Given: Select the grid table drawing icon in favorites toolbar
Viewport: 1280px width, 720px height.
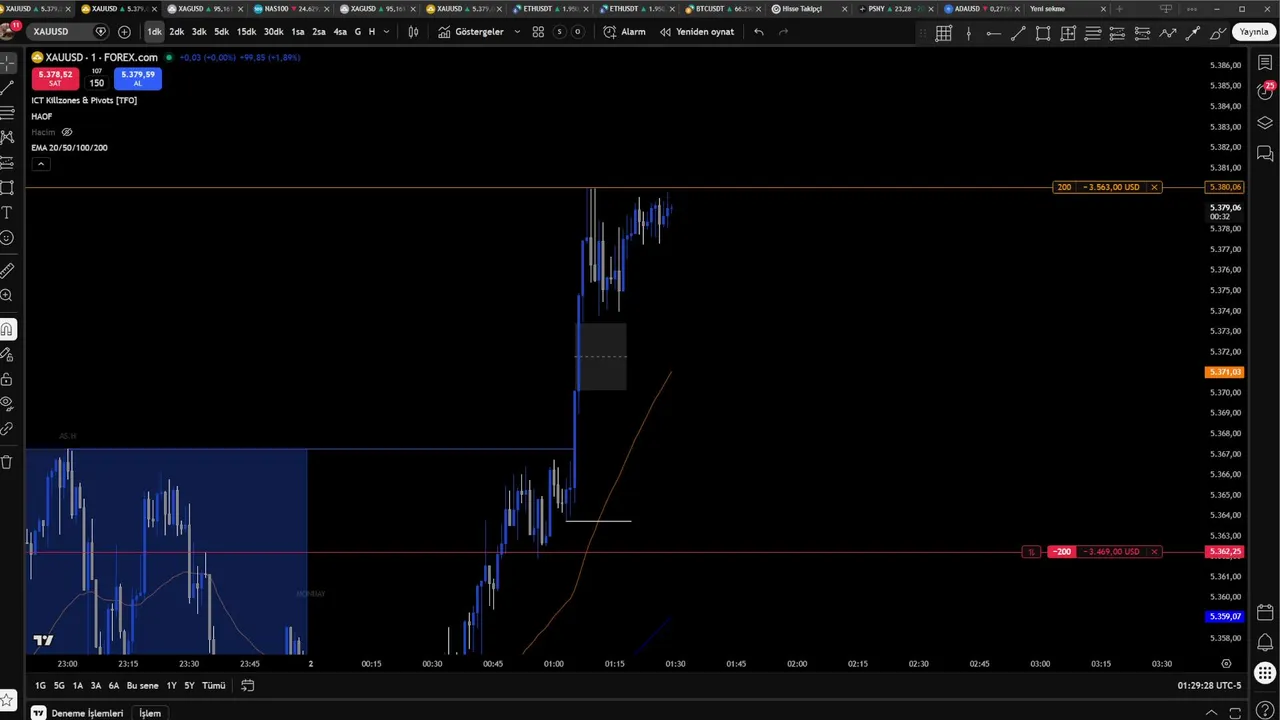Looking at the screenshot, I should point(943,33).
